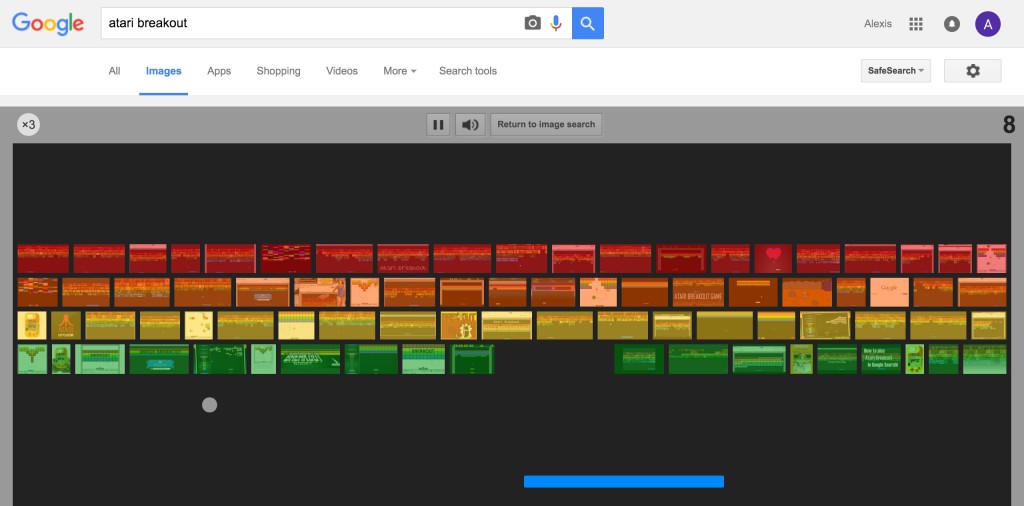Open the Shopping tab

[x=278, y=71]
